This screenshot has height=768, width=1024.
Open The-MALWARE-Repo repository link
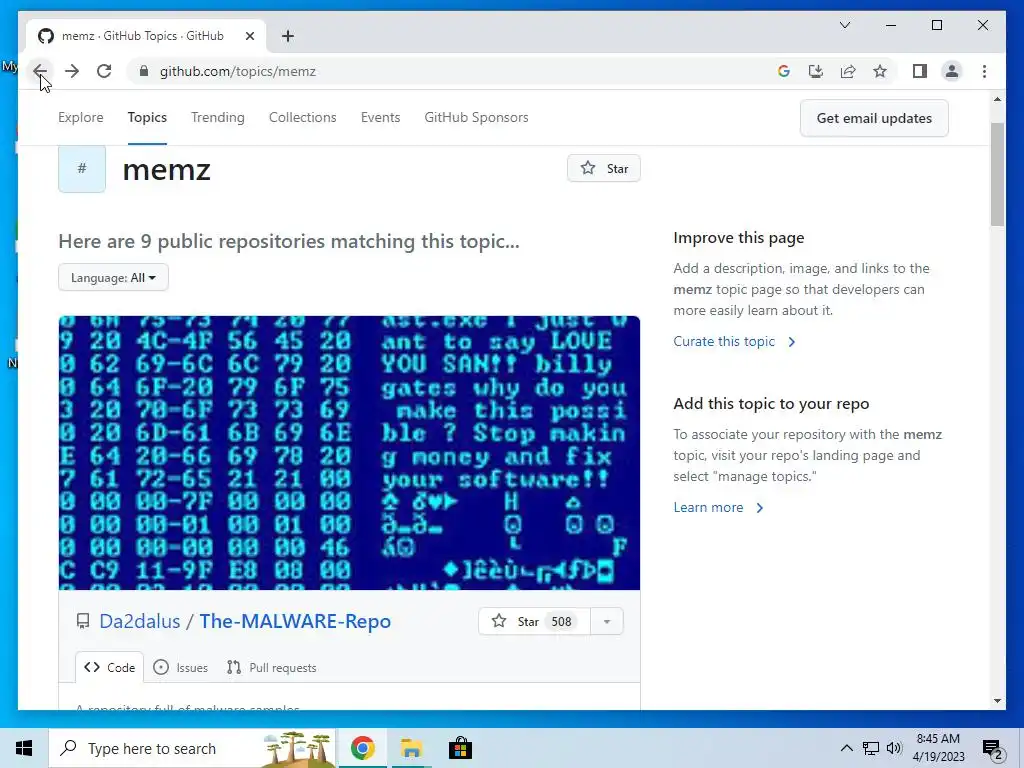[295, 621]
